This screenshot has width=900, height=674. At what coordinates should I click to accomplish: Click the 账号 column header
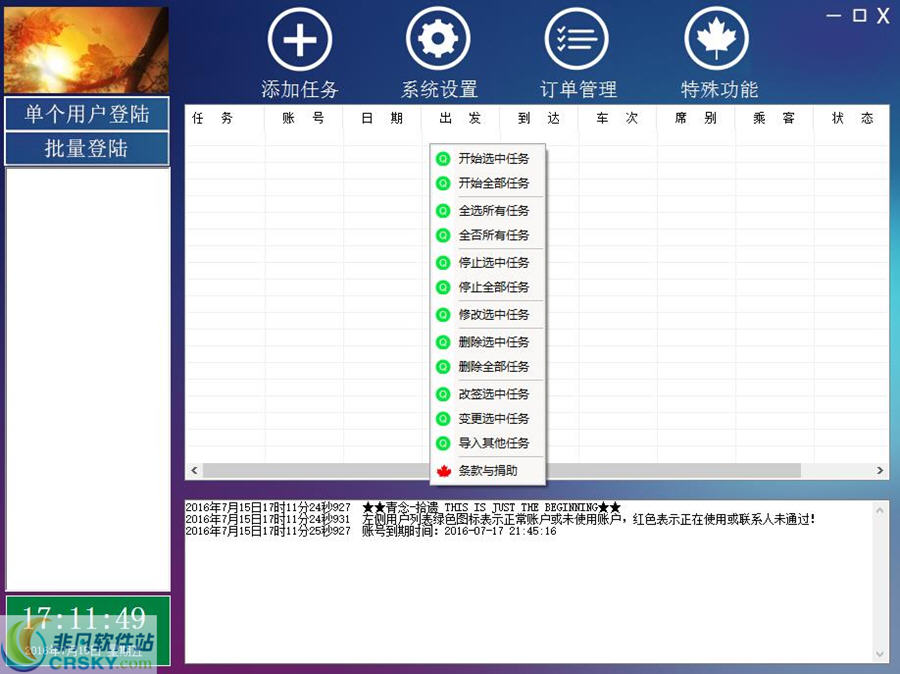(x=303, y=118)
